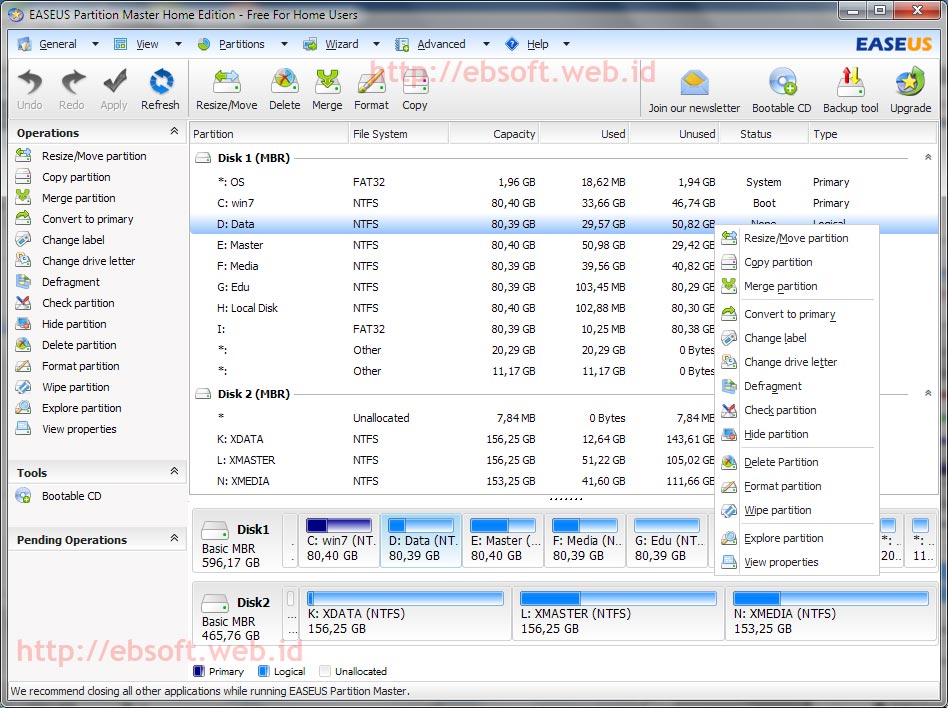Sort by the Capacity column header
Screen dimensions: 948x708
point(494,134)
